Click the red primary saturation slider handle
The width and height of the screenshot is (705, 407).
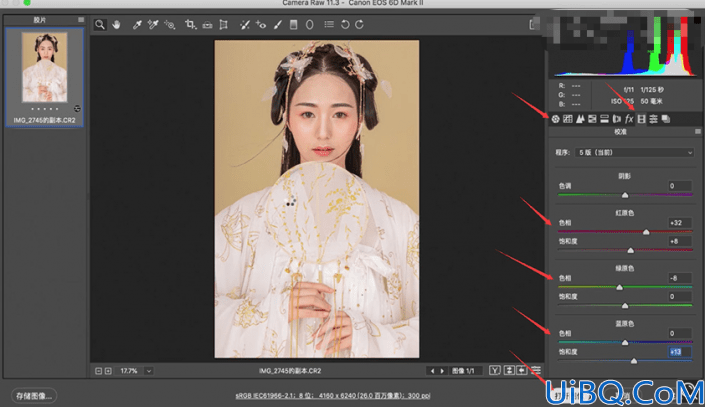[x=630, y=250]
